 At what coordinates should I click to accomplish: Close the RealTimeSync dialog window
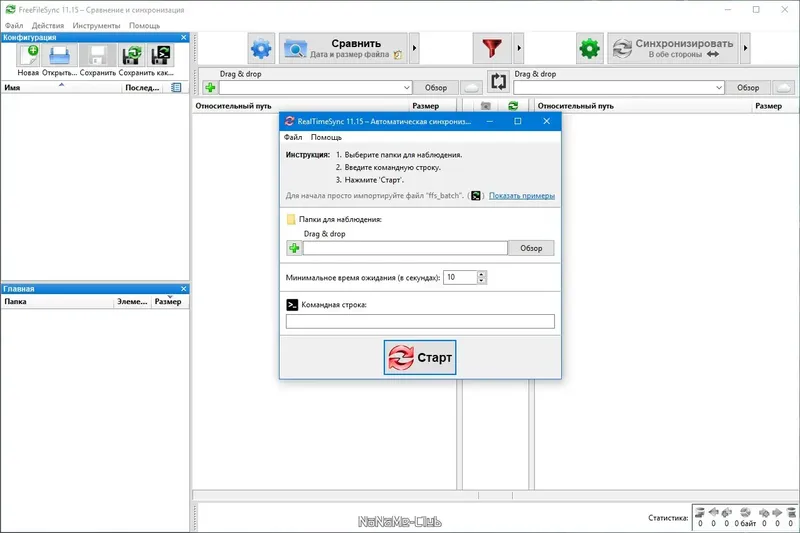point(546,121)
